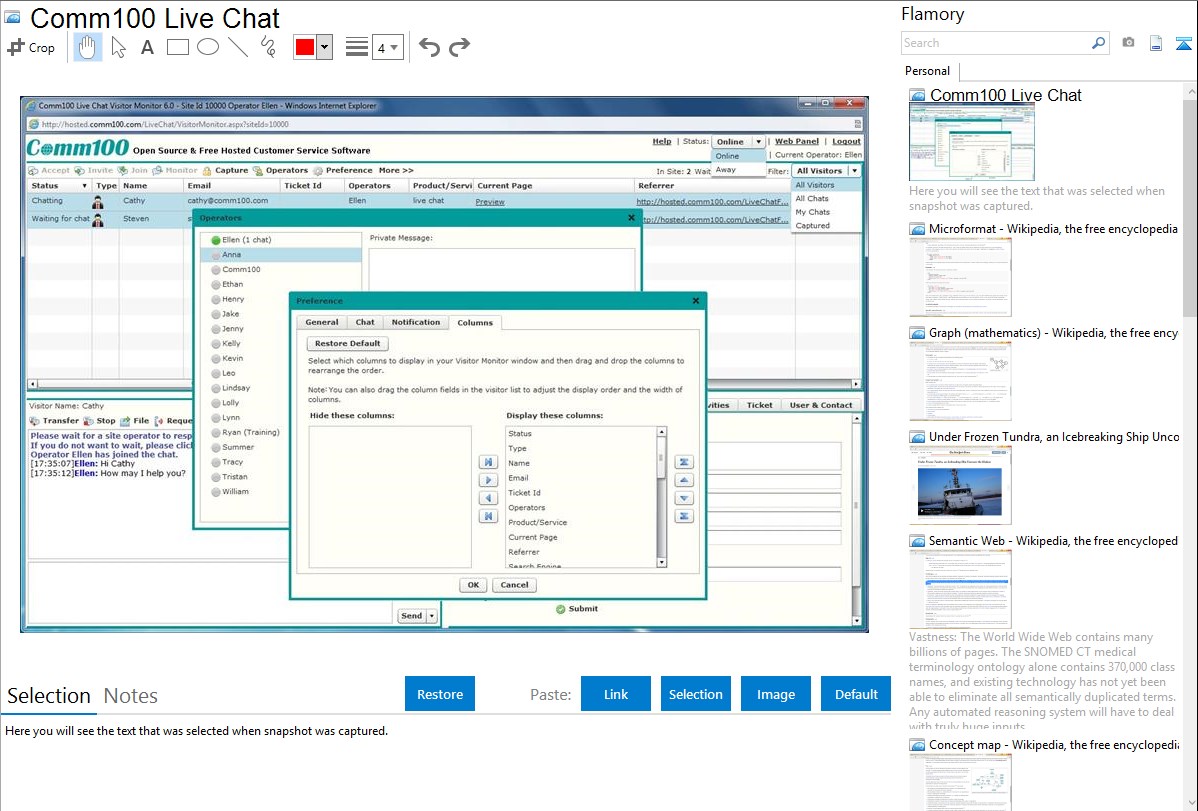Open the drawing color dropdown arrow
The height and width of the screenshot is (811, 1198).
point(325,47)
